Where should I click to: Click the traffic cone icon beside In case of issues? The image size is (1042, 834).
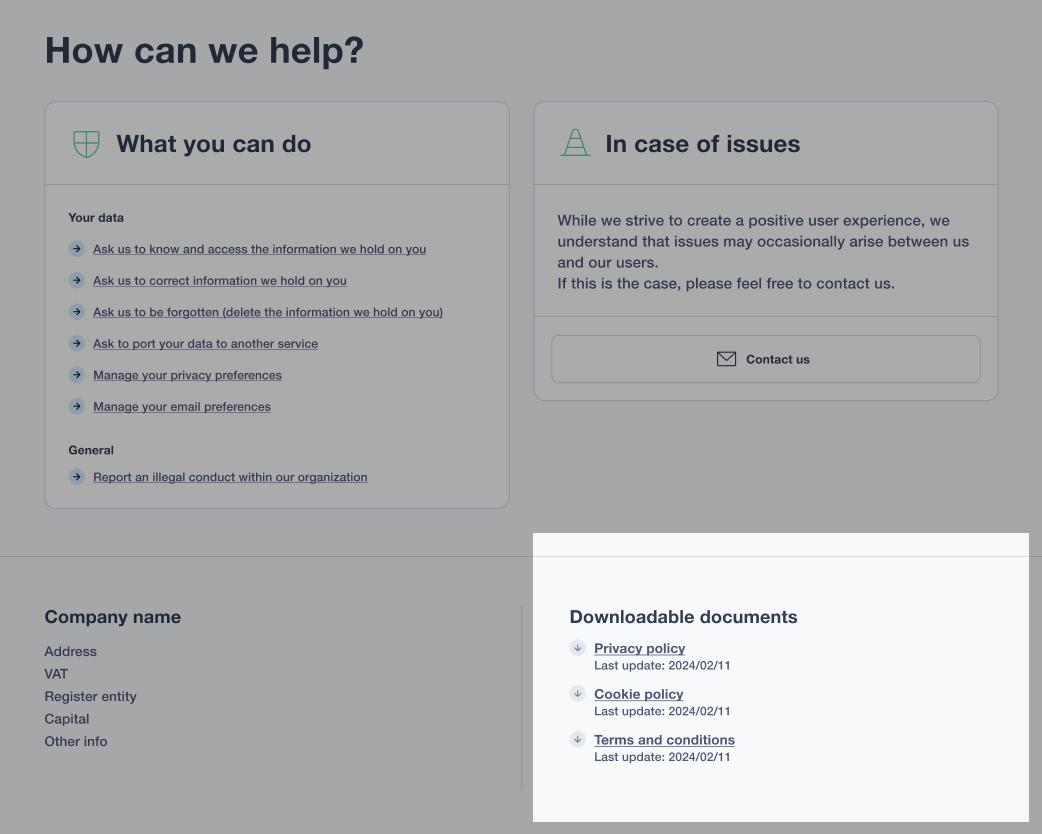pos(575,143)
